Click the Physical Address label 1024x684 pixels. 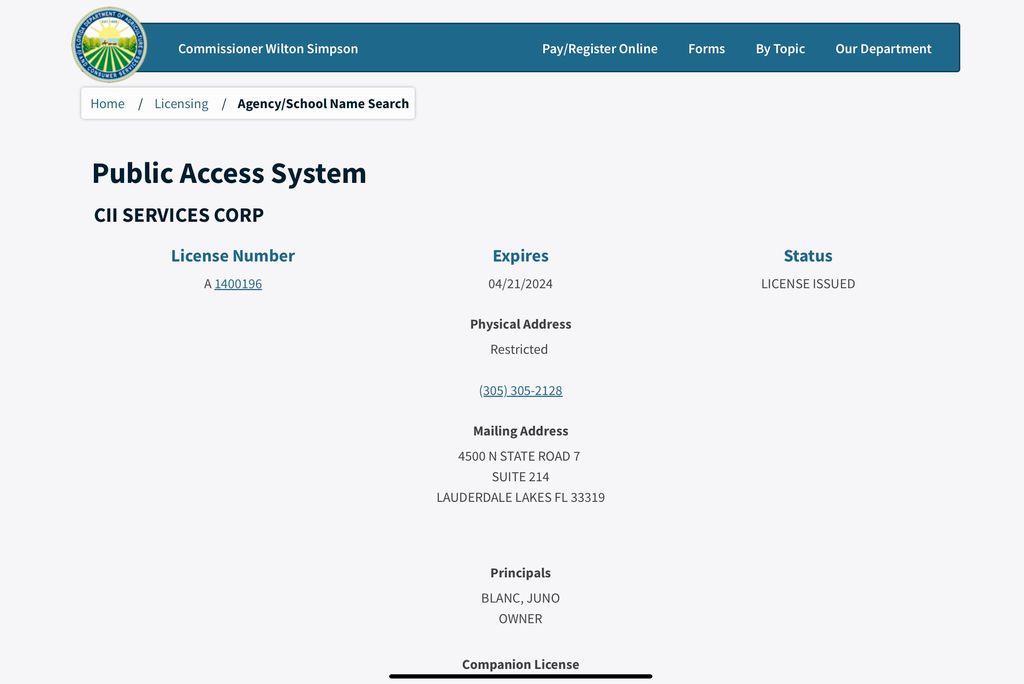(x=520, y=324)
